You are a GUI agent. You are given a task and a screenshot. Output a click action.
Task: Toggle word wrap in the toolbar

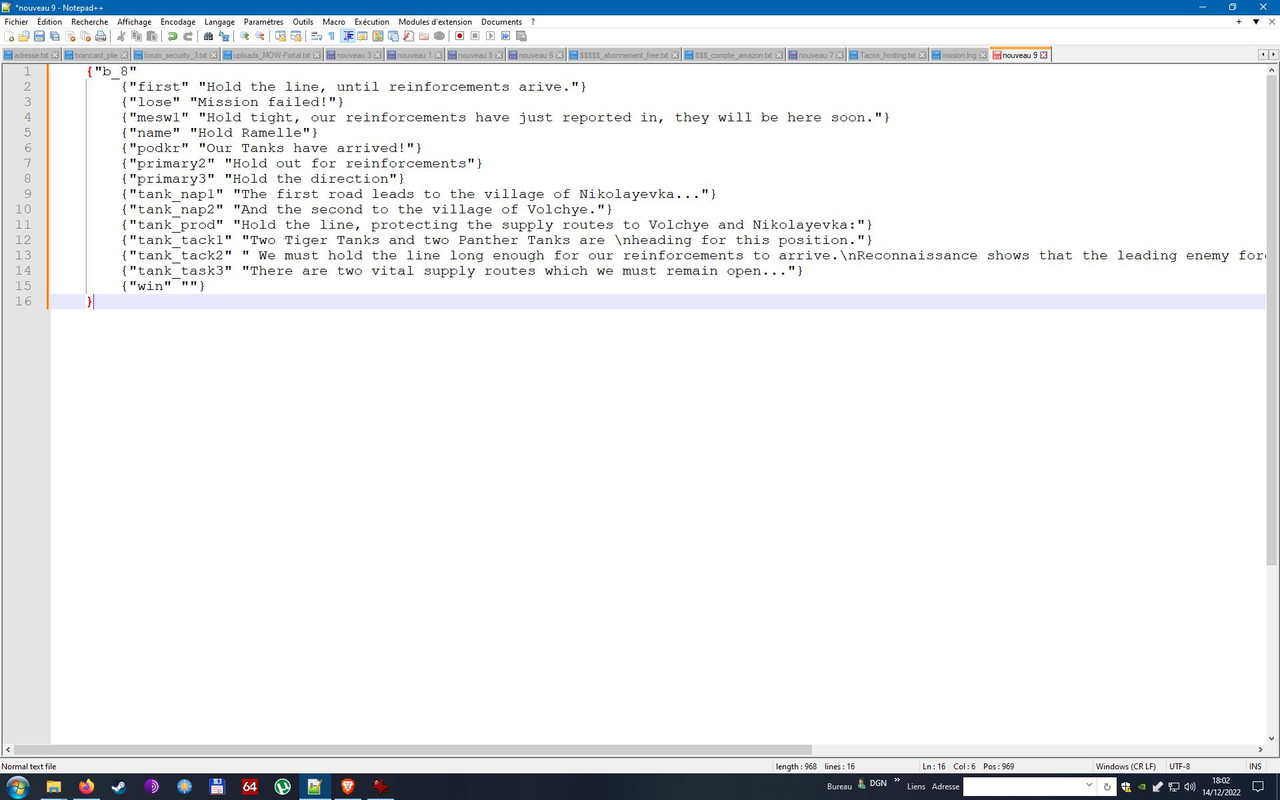pyautogui.click(x=316, y=36)
